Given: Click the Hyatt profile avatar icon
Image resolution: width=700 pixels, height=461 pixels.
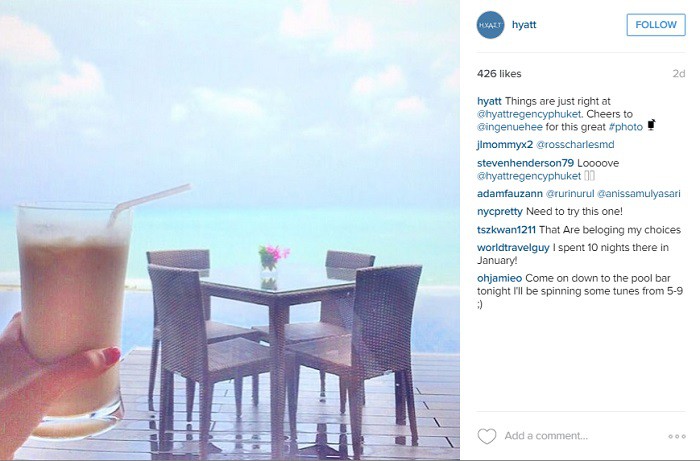Looking at the screenshot, I should click(x=490, y=25).
